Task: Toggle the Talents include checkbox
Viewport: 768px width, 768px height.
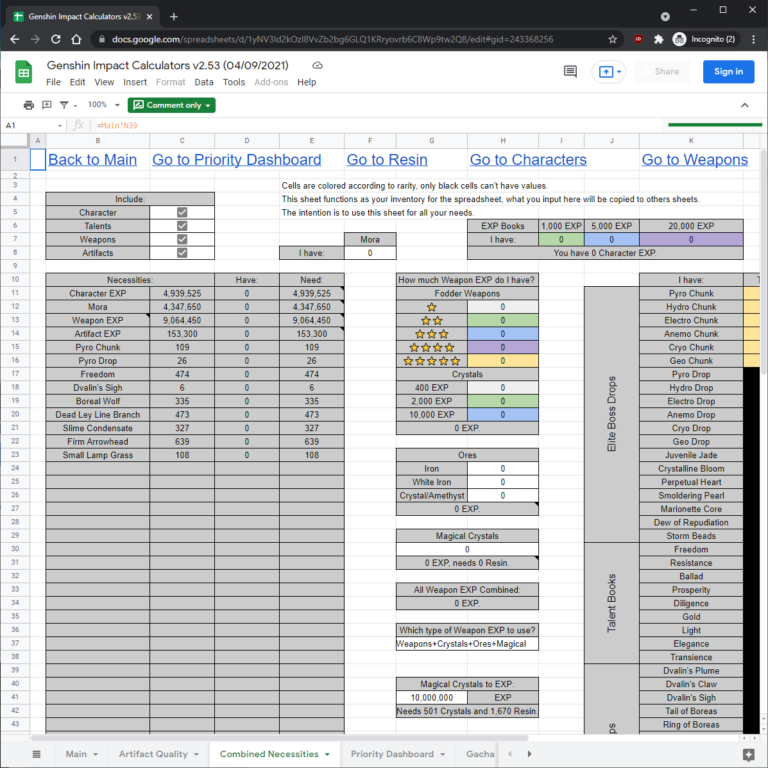Action: pyautogui.click(x=182, y=226)
